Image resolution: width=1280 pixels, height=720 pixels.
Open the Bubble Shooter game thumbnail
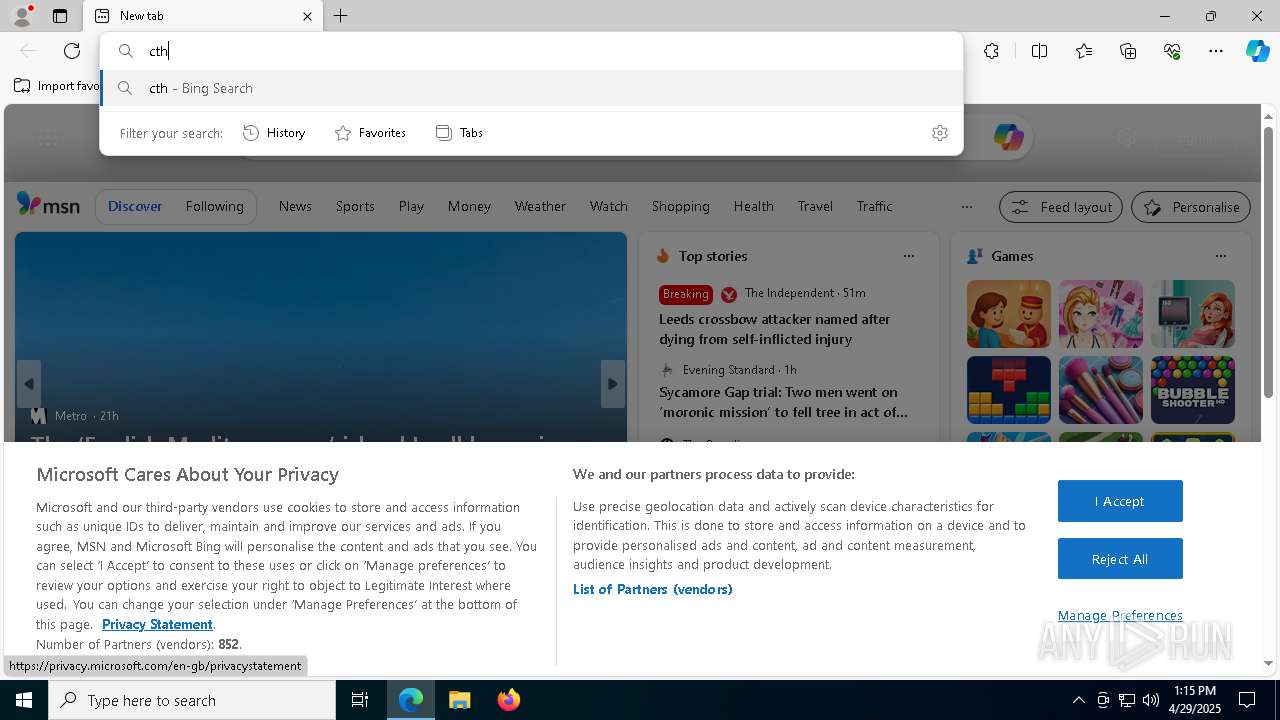1193,390
